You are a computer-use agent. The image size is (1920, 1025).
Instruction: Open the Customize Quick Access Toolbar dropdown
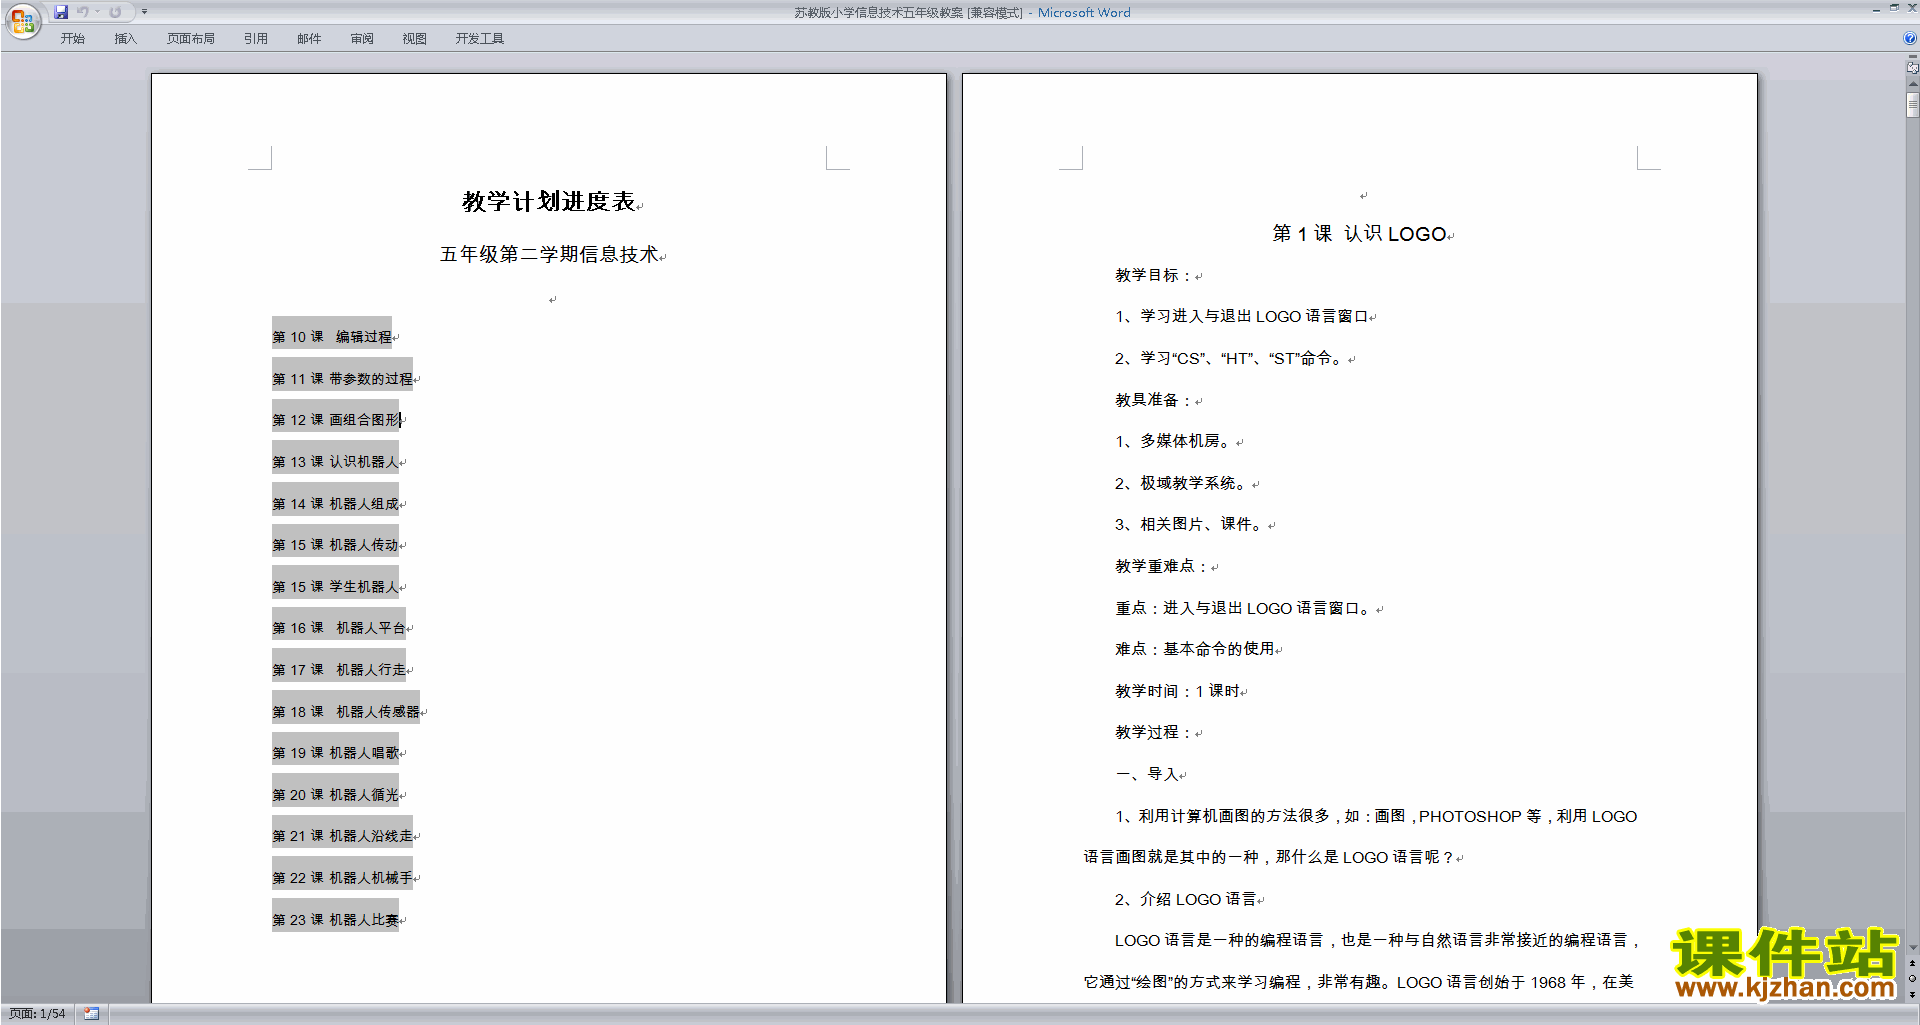[x=144, y=12]
